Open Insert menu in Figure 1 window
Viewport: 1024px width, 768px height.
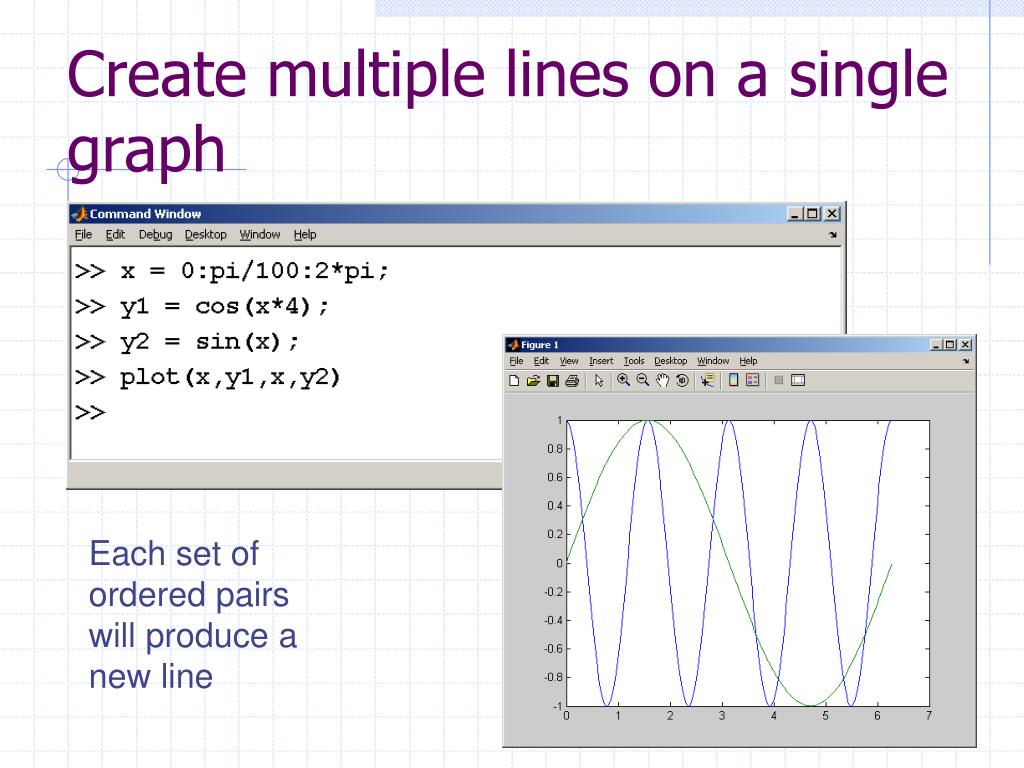click(x=601, y=361)
